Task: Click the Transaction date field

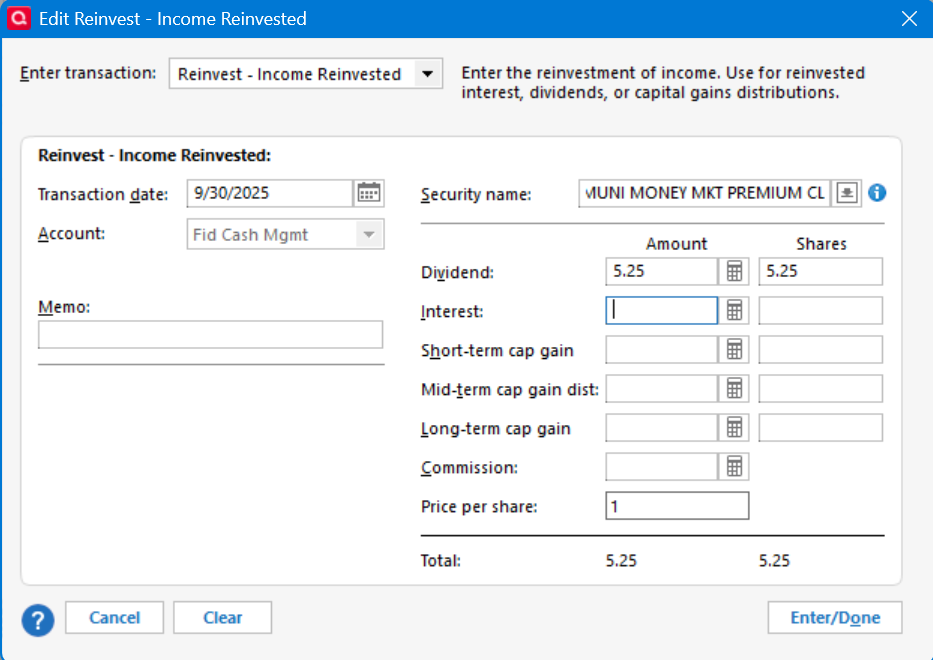Action: pos(270,193)
